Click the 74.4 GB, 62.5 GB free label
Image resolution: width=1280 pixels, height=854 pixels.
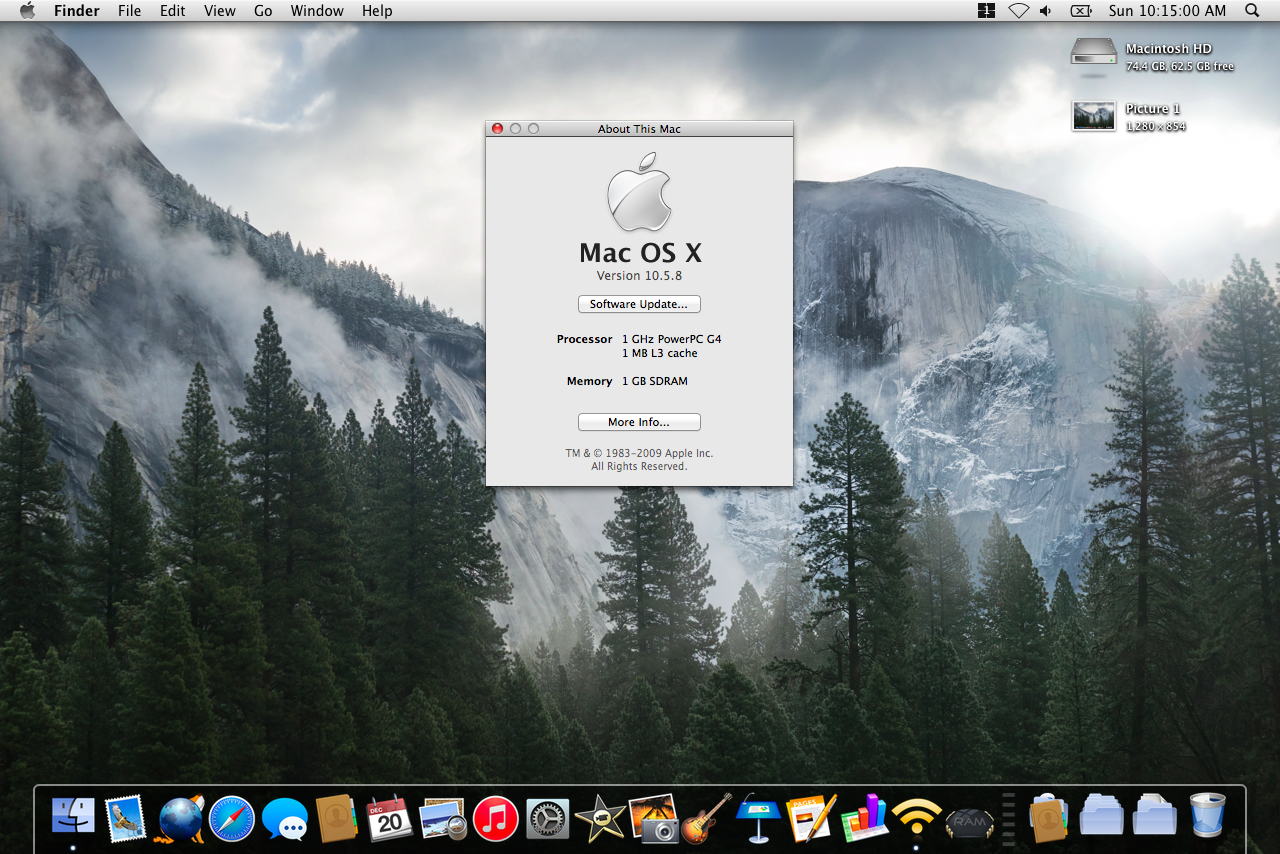[1180, 66]
